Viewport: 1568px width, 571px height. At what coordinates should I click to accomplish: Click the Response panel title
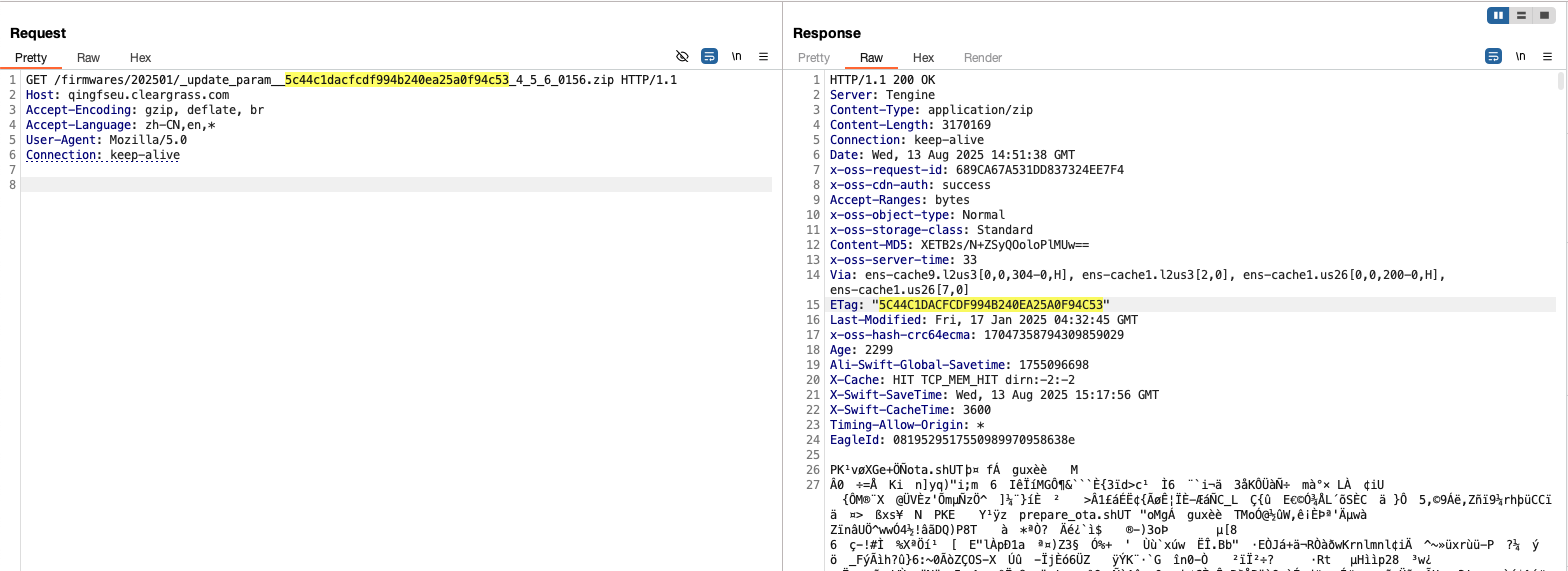click(x=826, y=33)
